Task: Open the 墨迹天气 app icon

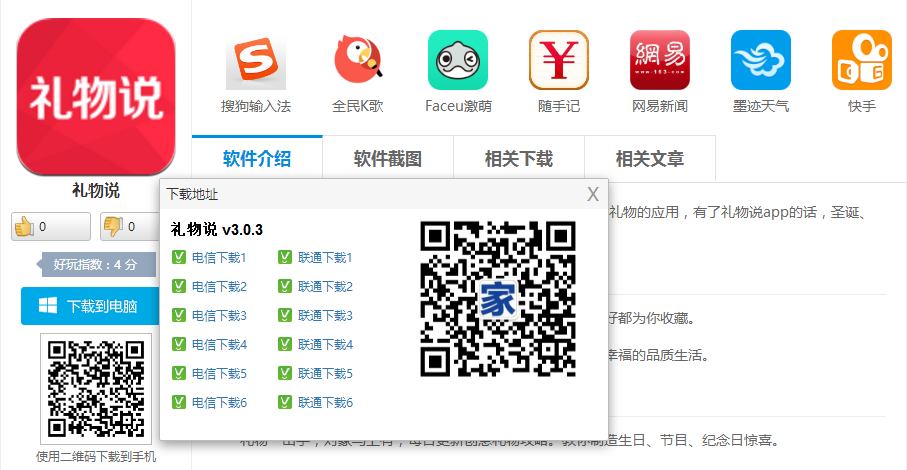Action: click(x=761, y=60)
